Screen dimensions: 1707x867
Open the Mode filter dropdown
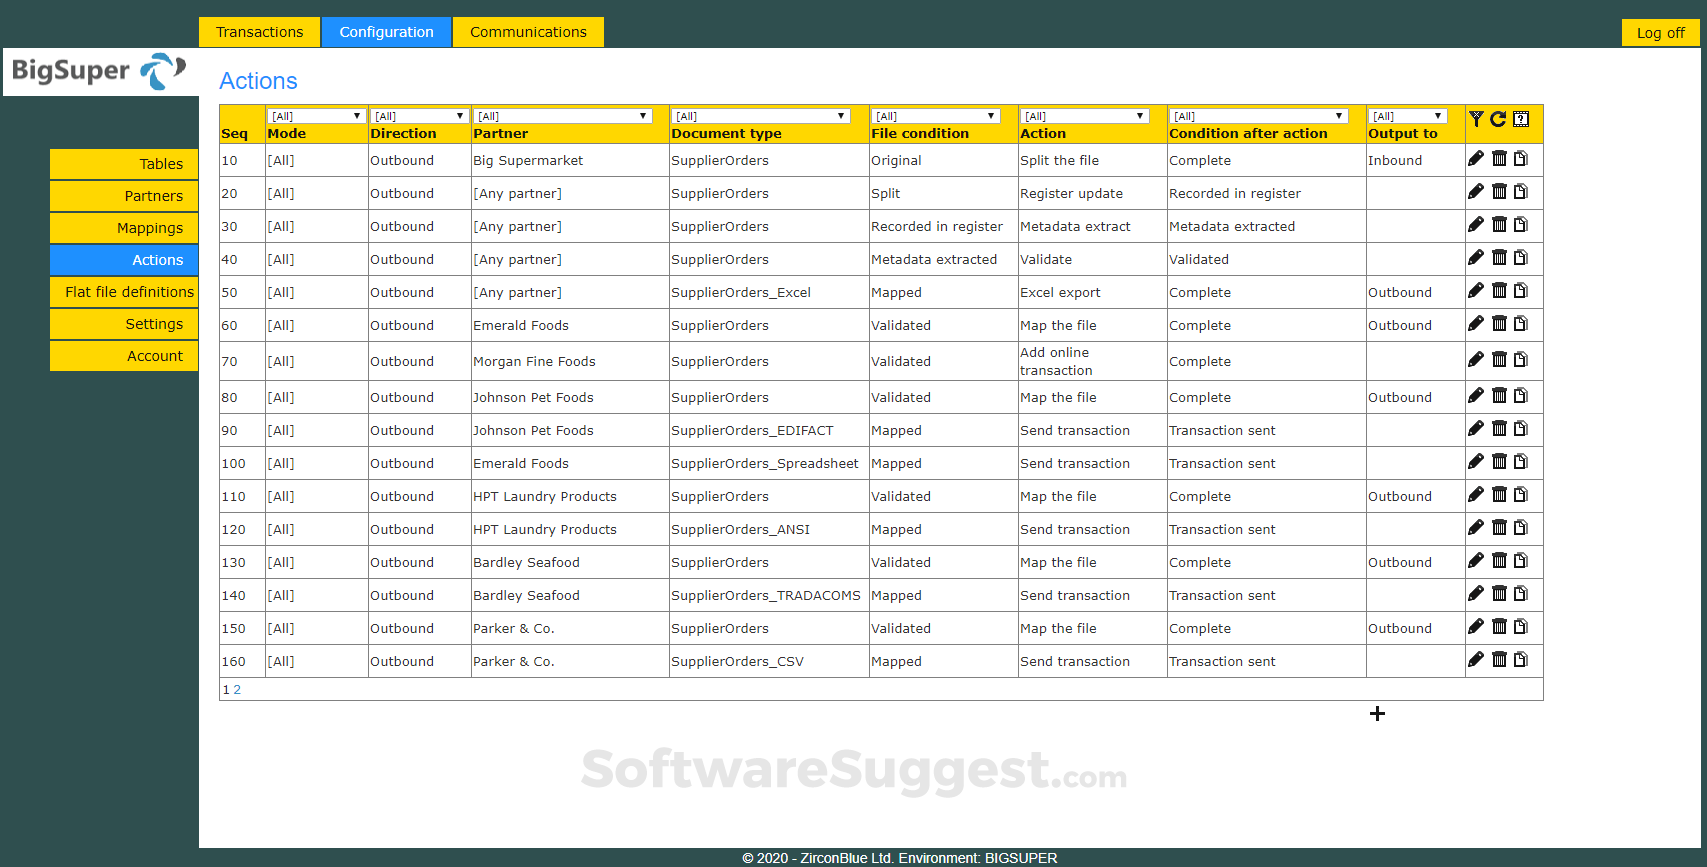(x=316, y=116)
